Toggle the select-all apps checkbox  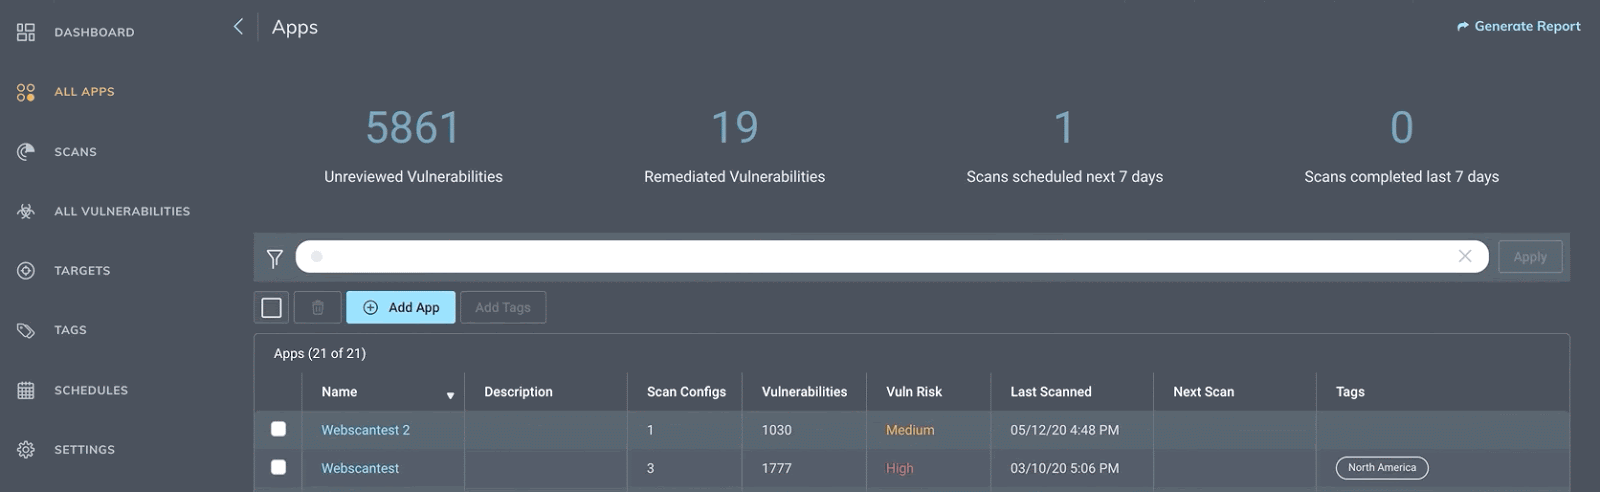(271, 308)
